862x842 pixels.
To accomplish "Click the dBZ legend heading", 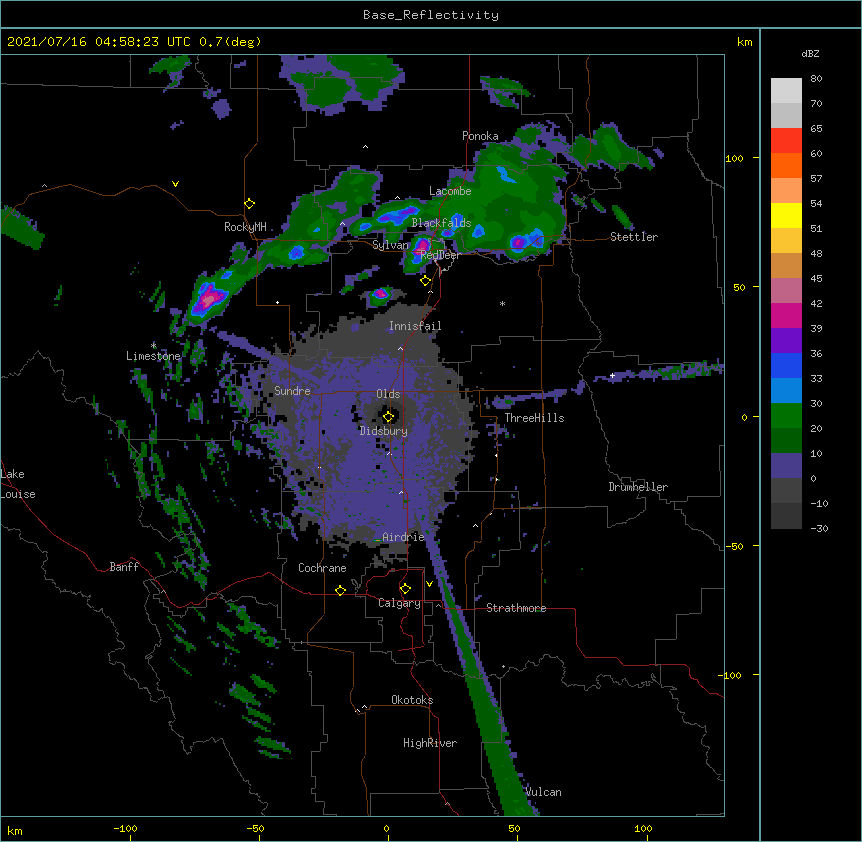I will [810, 53].
